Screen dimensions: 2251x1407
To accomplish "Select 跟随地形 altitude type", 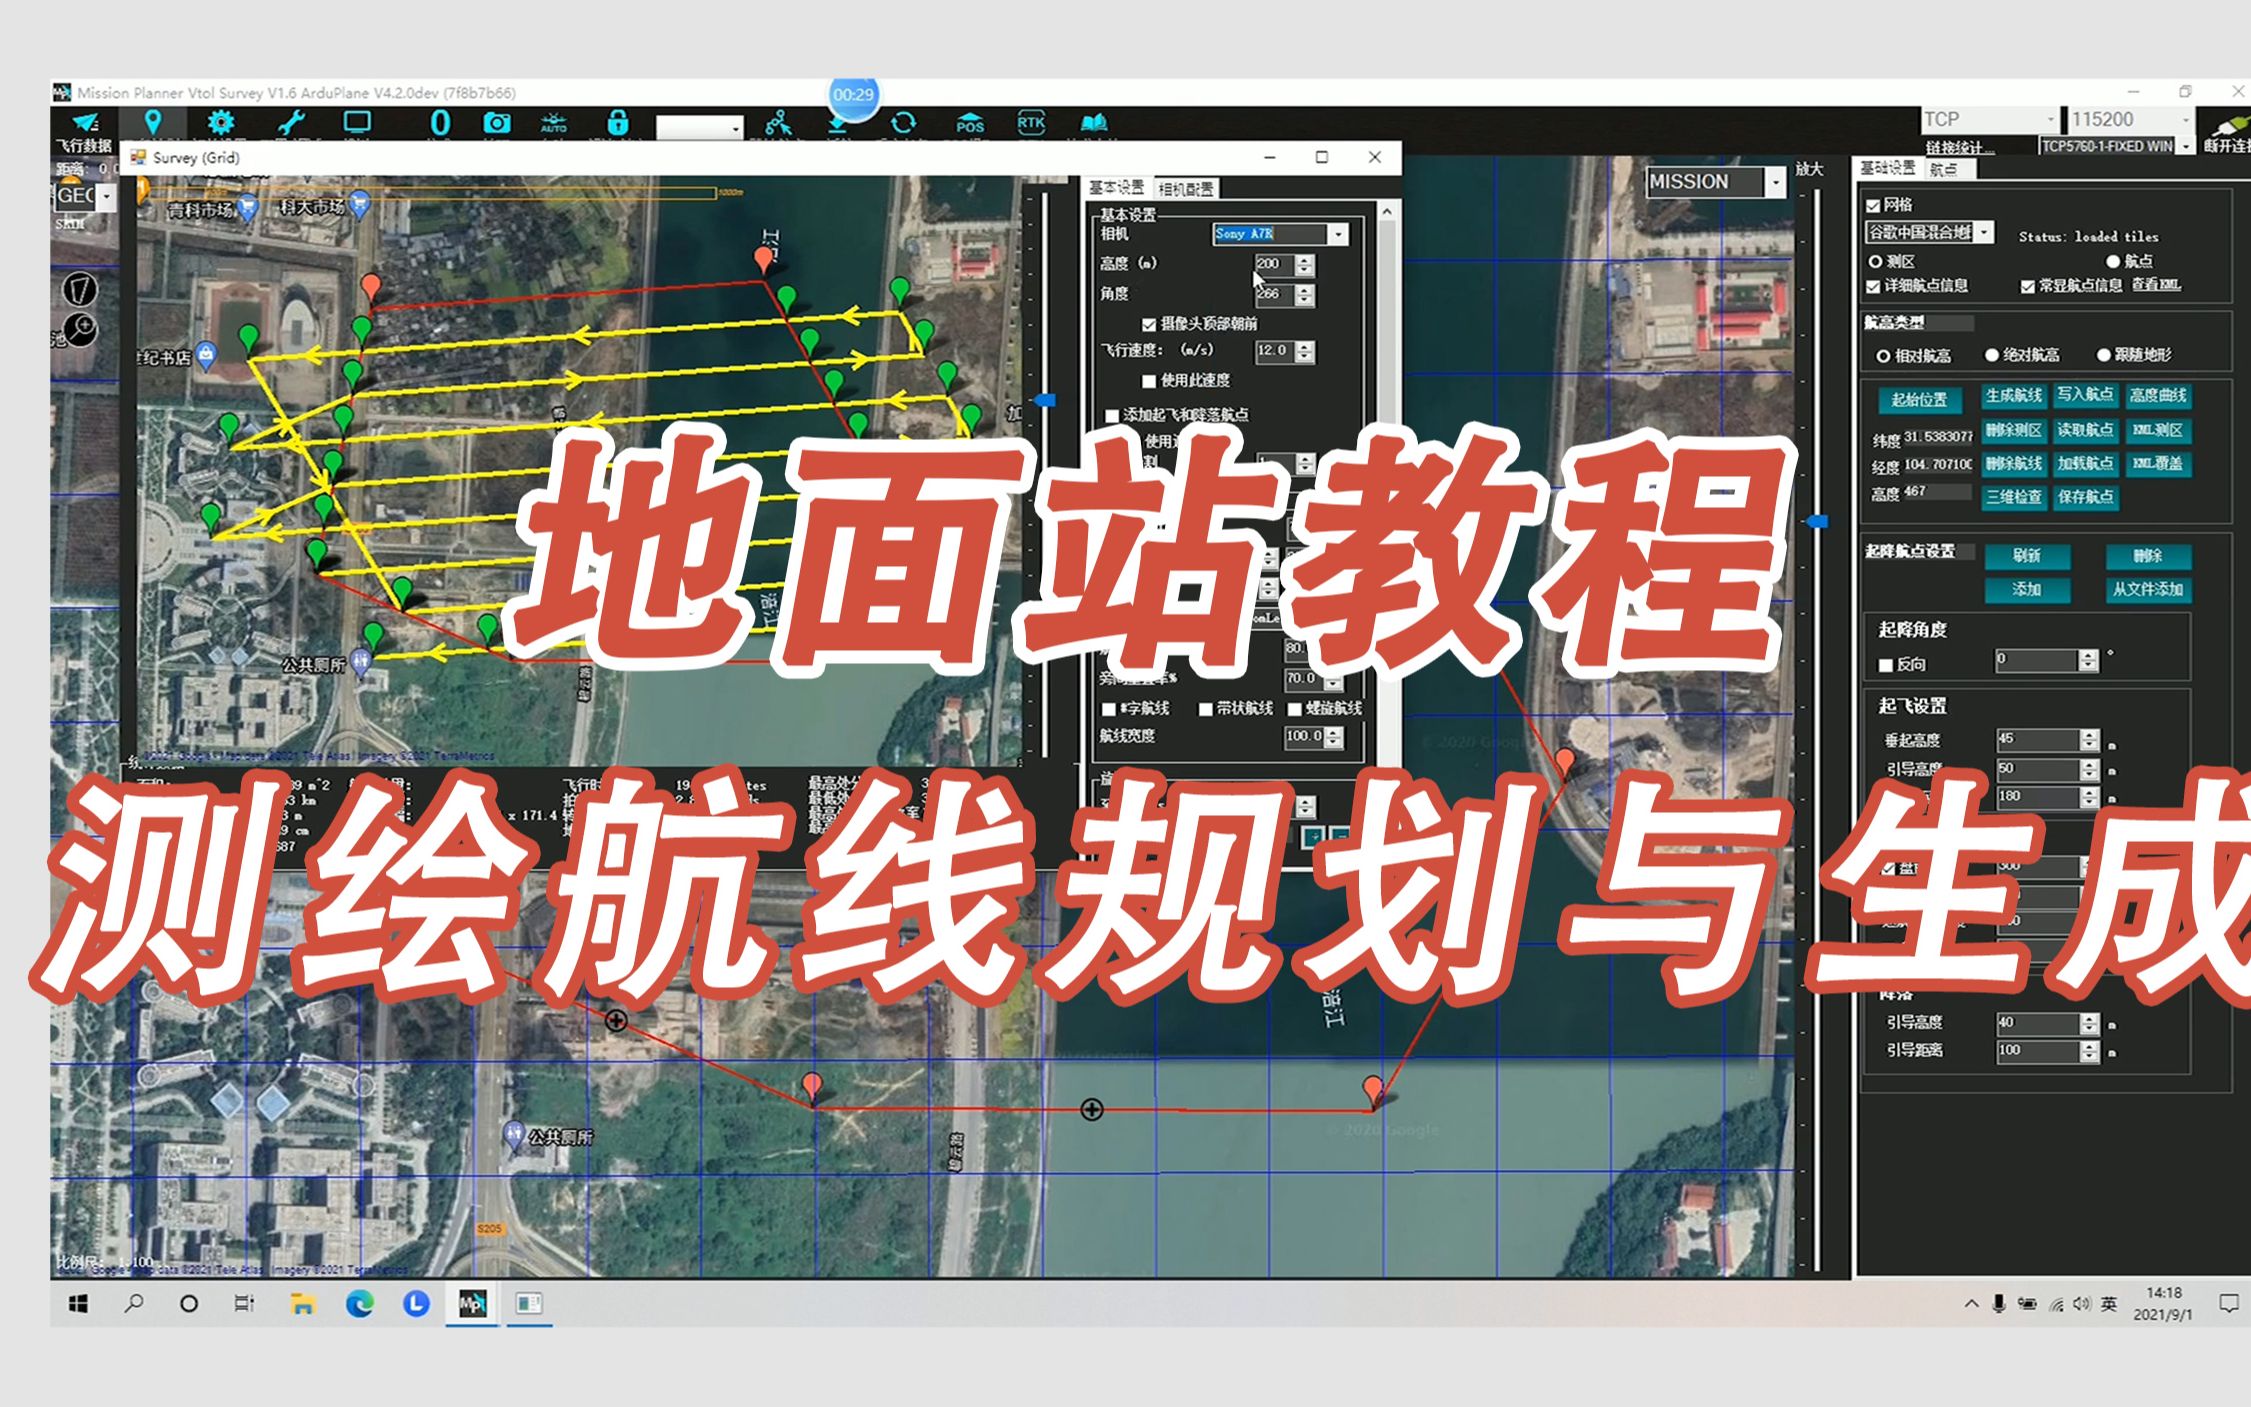I will coord(2104,356).
